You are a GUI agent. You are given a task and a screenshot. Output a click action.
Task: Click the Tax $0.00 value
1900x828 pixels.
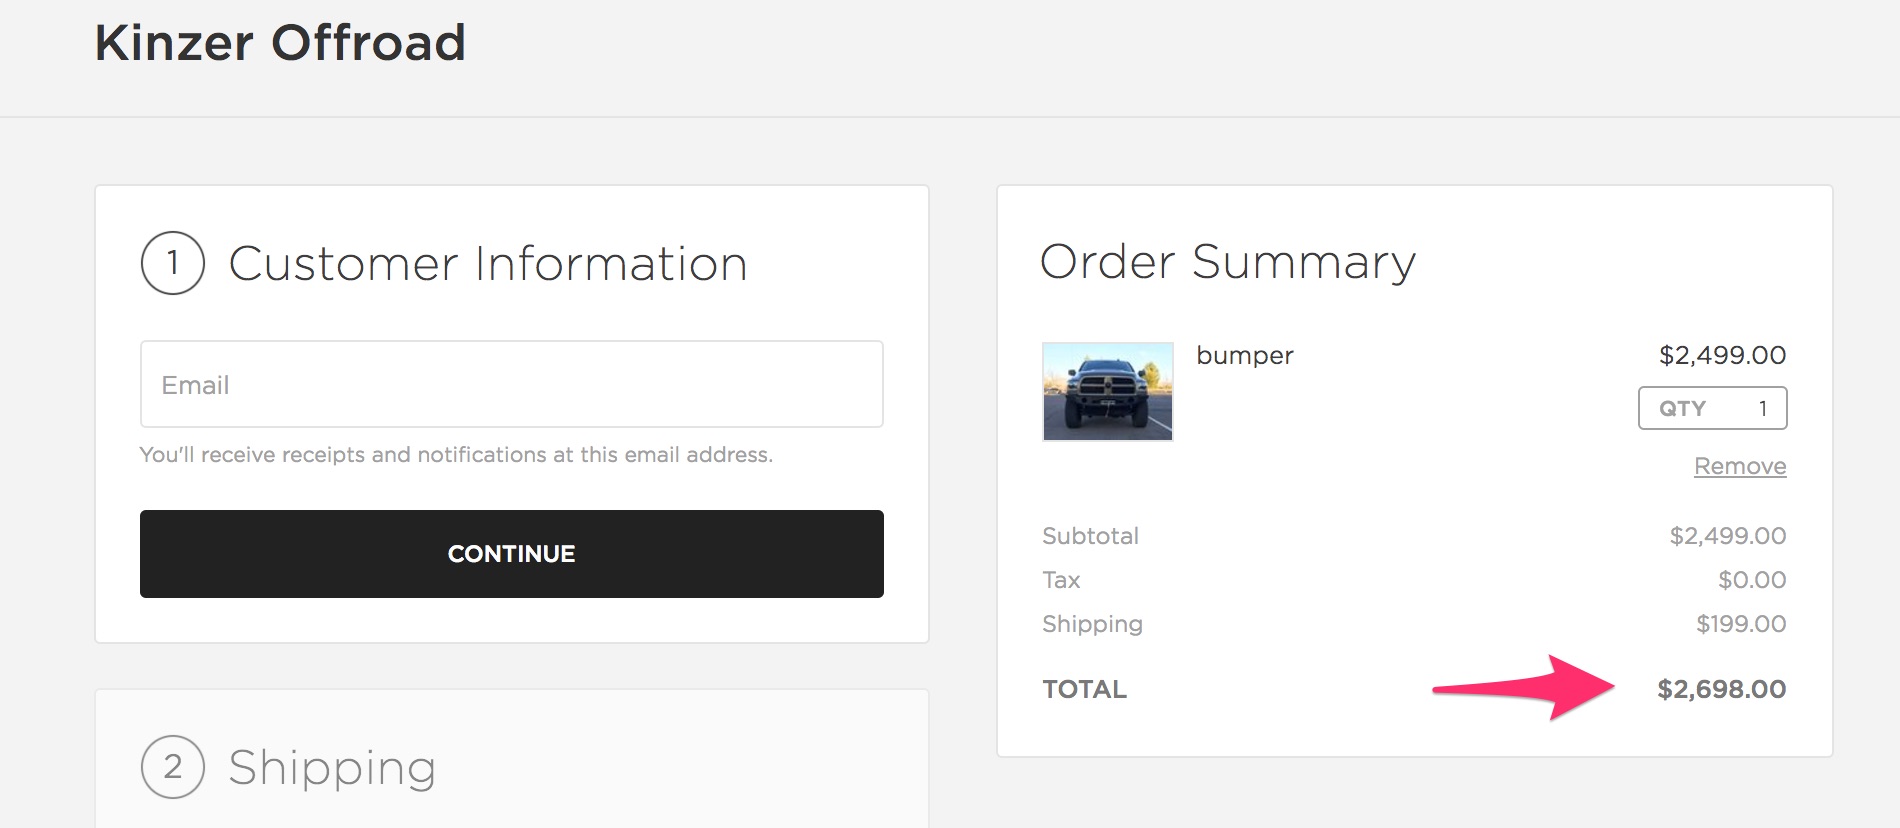pos(1751,580)
